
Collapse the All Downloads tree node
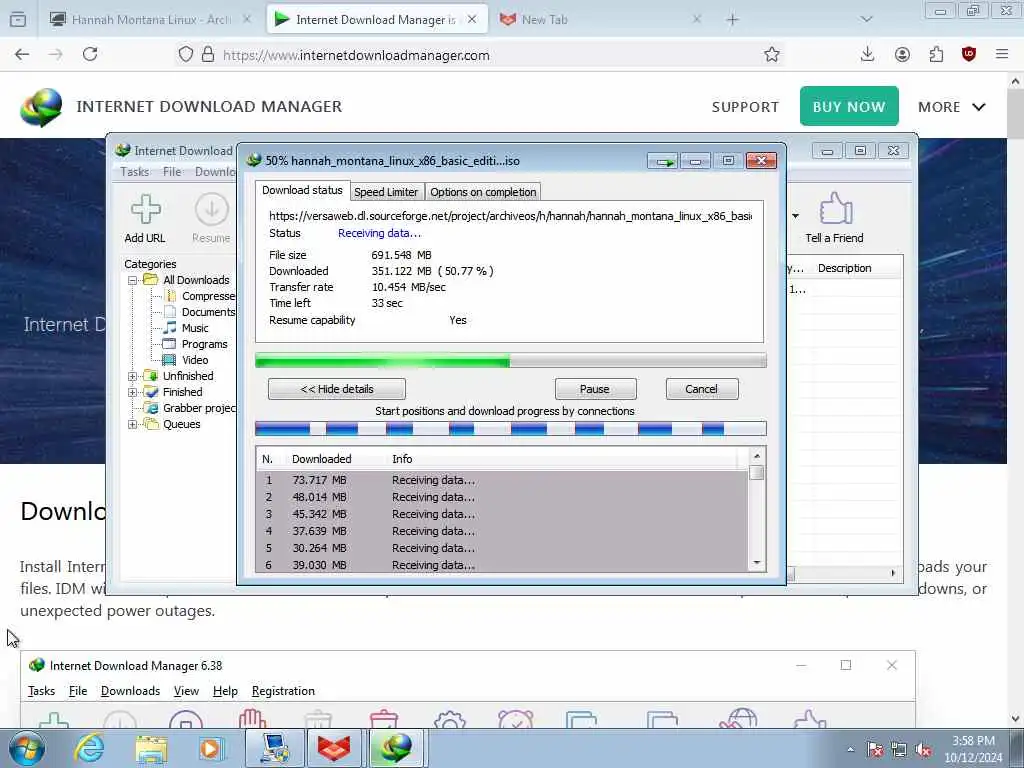pyautogui.click(x=133, y=280)
